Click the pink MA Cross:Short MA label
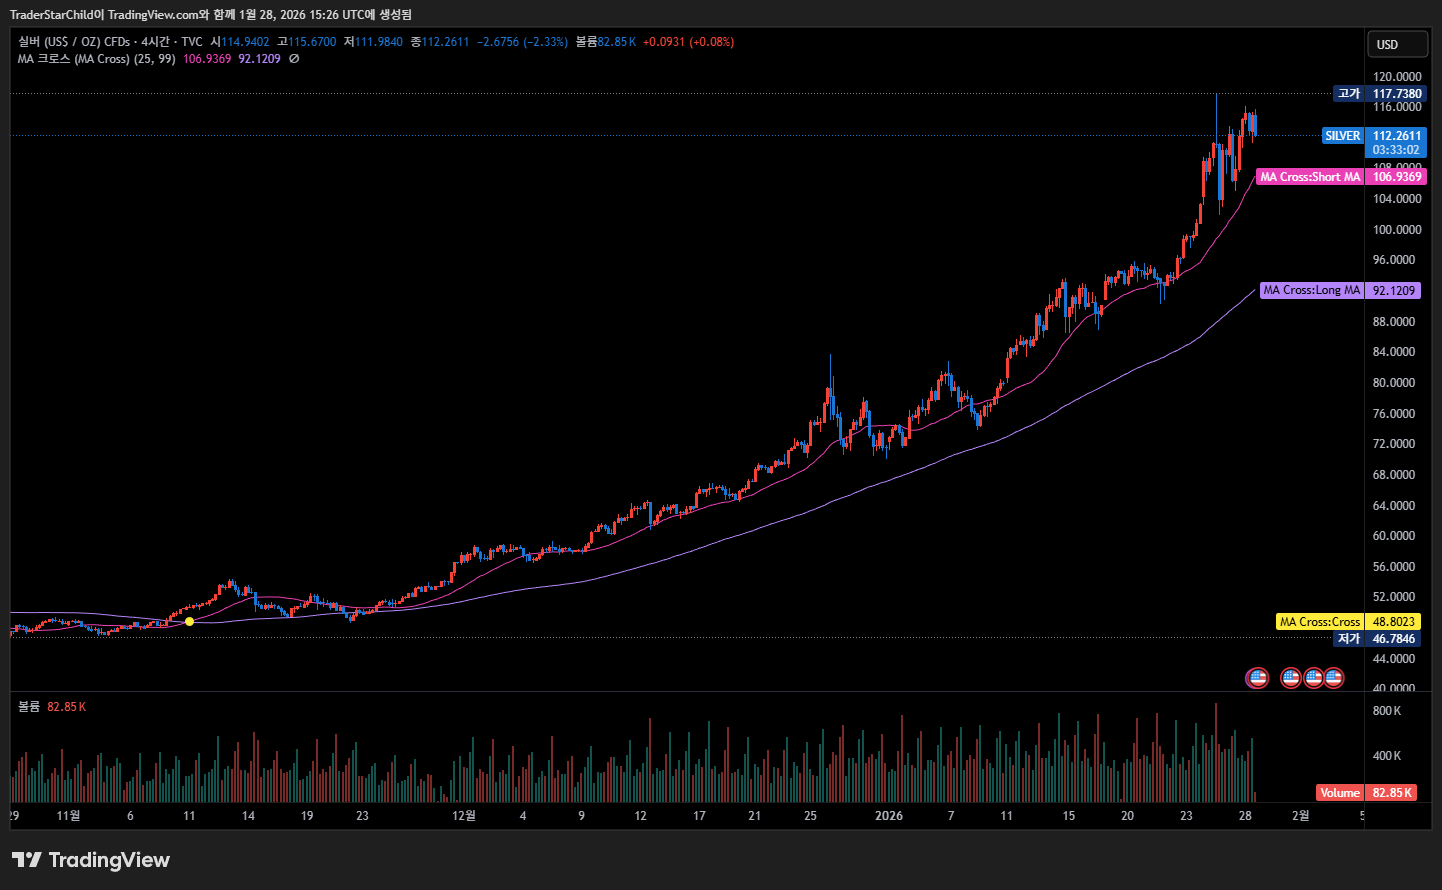Screen dimensions: 1442x890 1309,177
